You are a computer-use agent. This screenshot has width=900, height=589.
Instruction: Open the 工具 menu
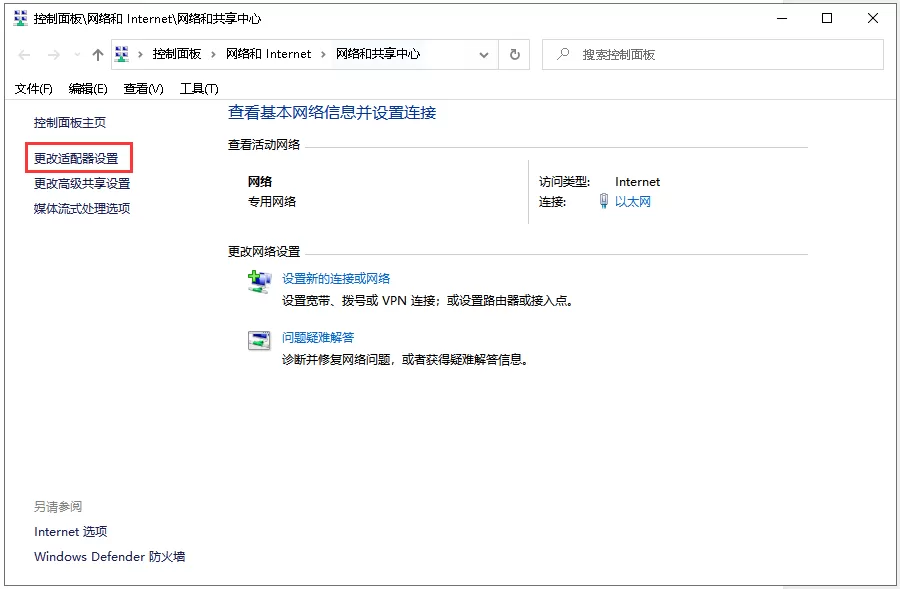[x=198, y=88]
